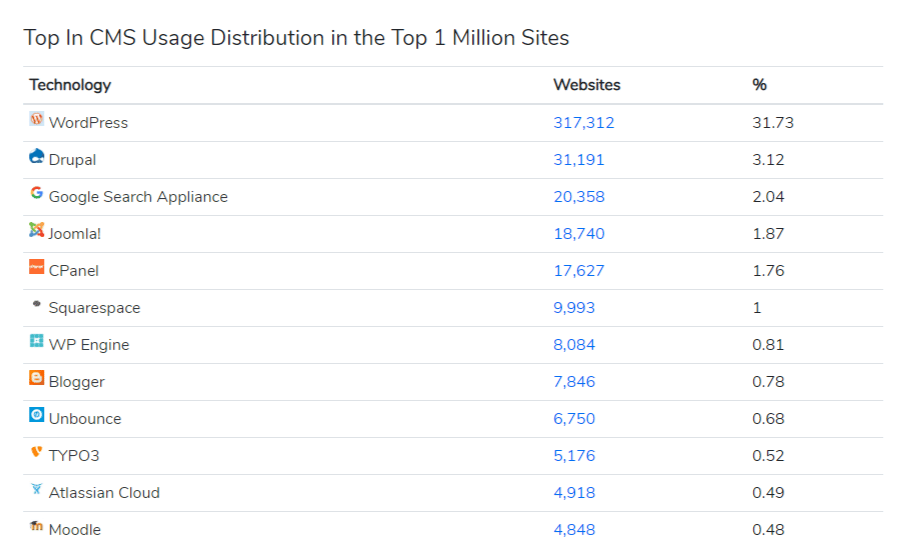Click the 31.73 percentage for WordPress
897x555 pixels.
point(773,122)
